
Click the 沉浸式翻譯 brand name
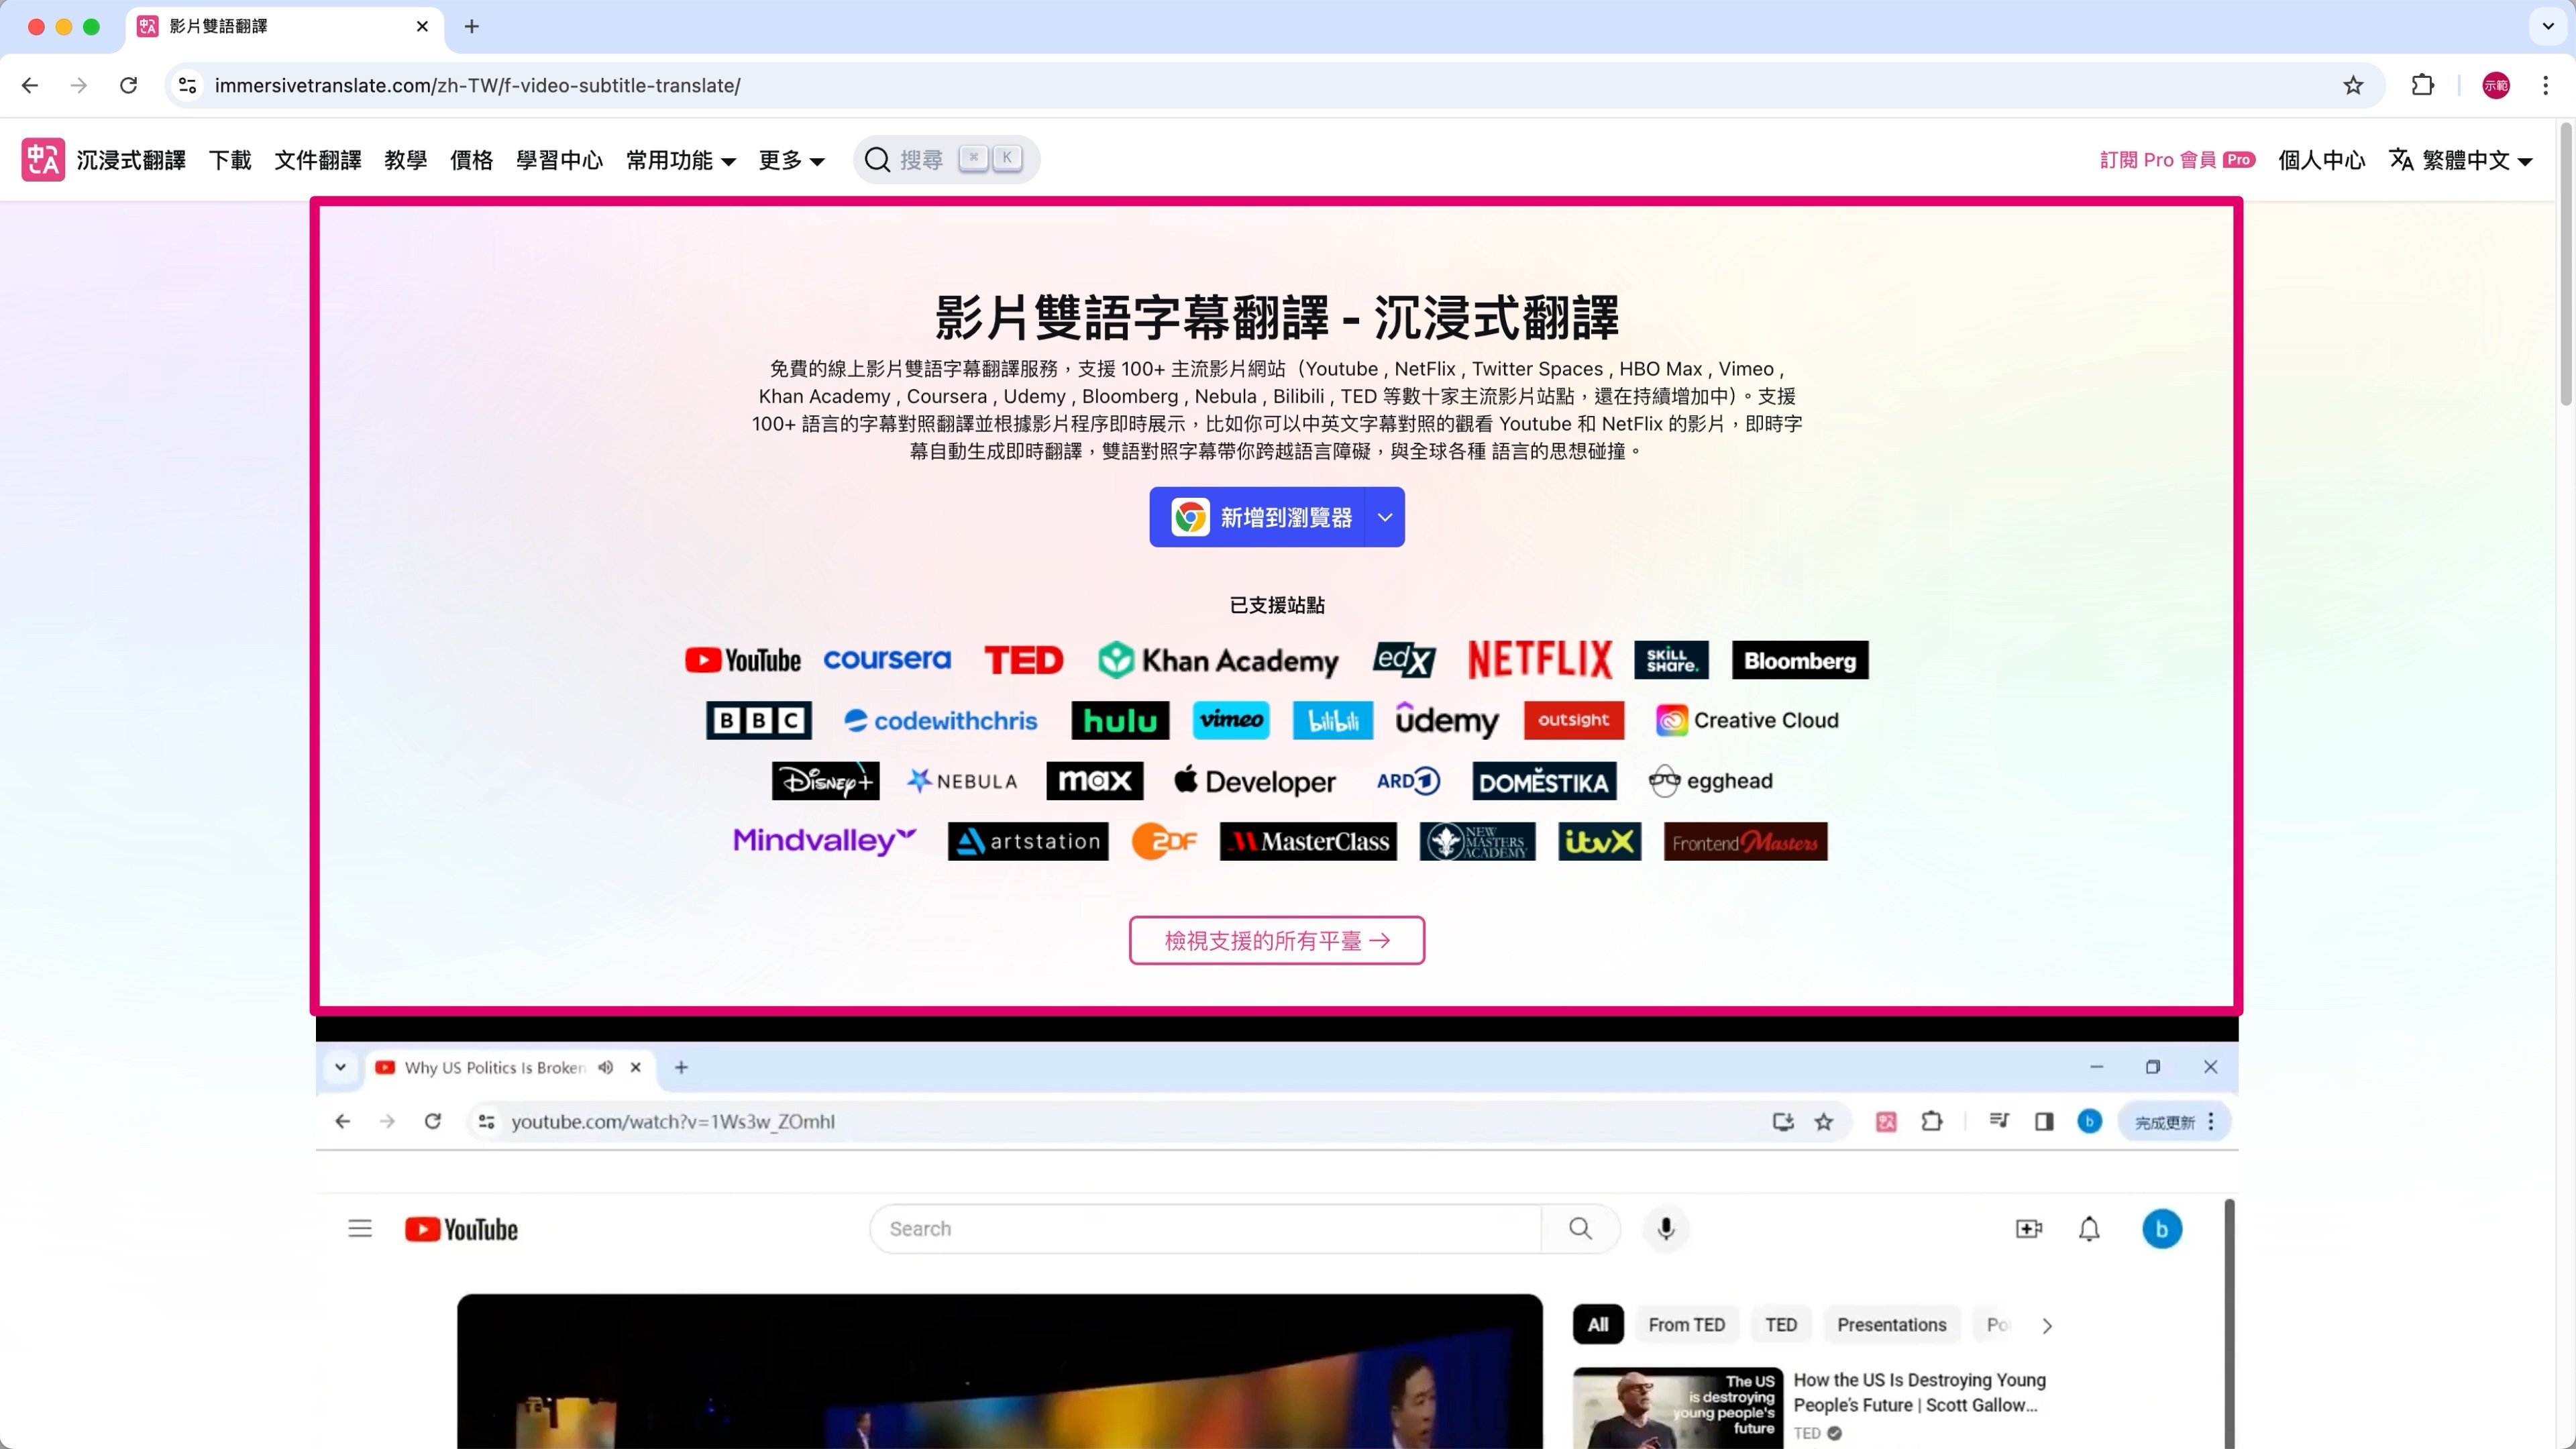click(x=131, y=160)
